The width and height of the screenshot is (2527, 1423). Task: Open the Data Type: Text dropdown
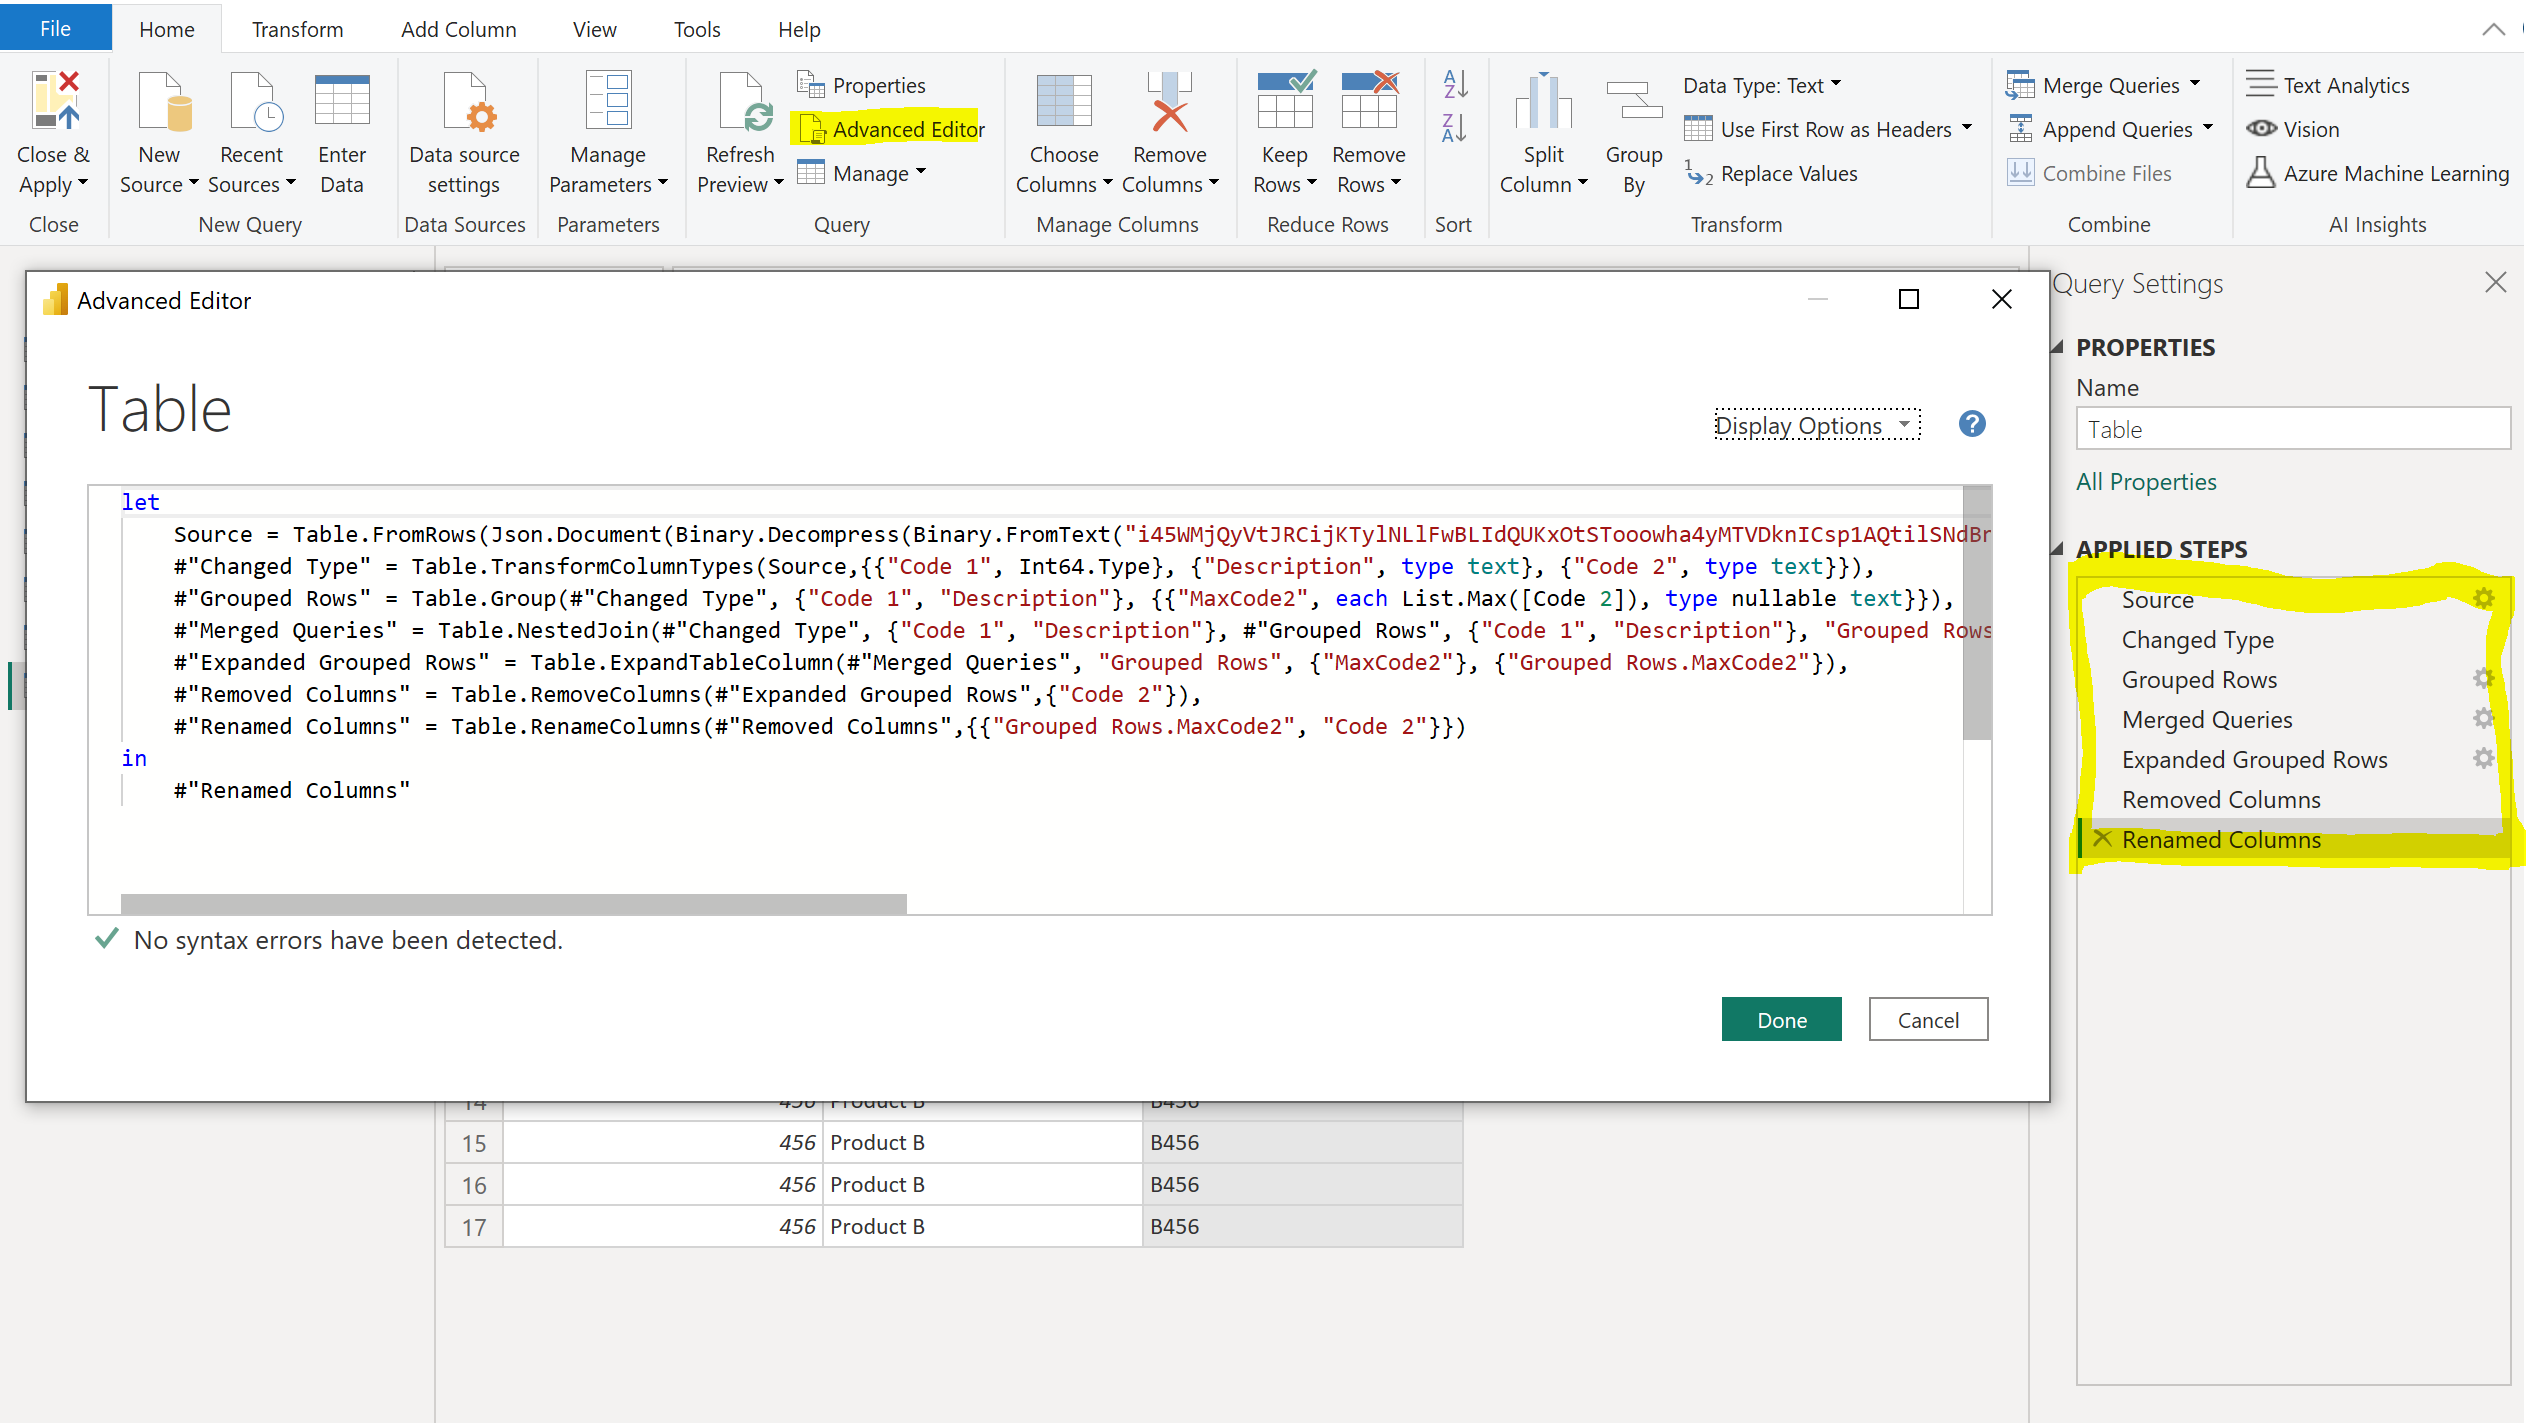coord(1762,85)
